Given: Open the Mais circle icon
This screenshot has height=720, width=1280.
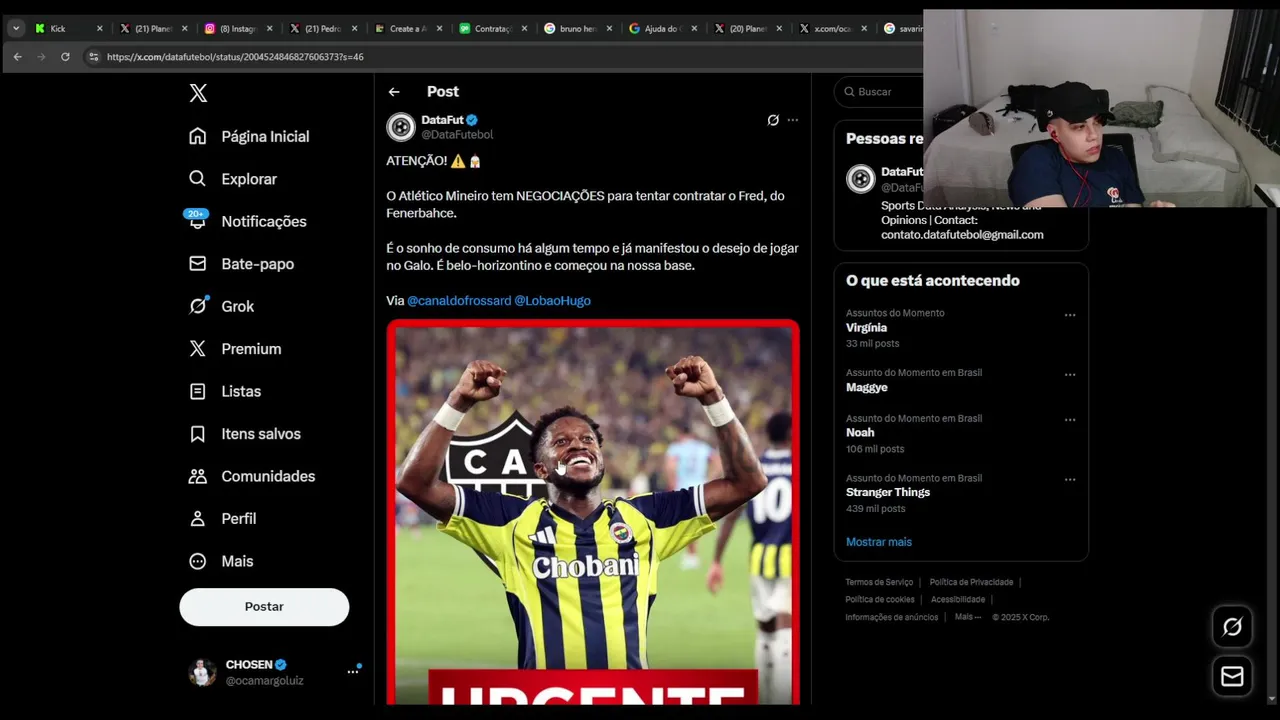Looking at the screenshot, I should tap(198, 561).
